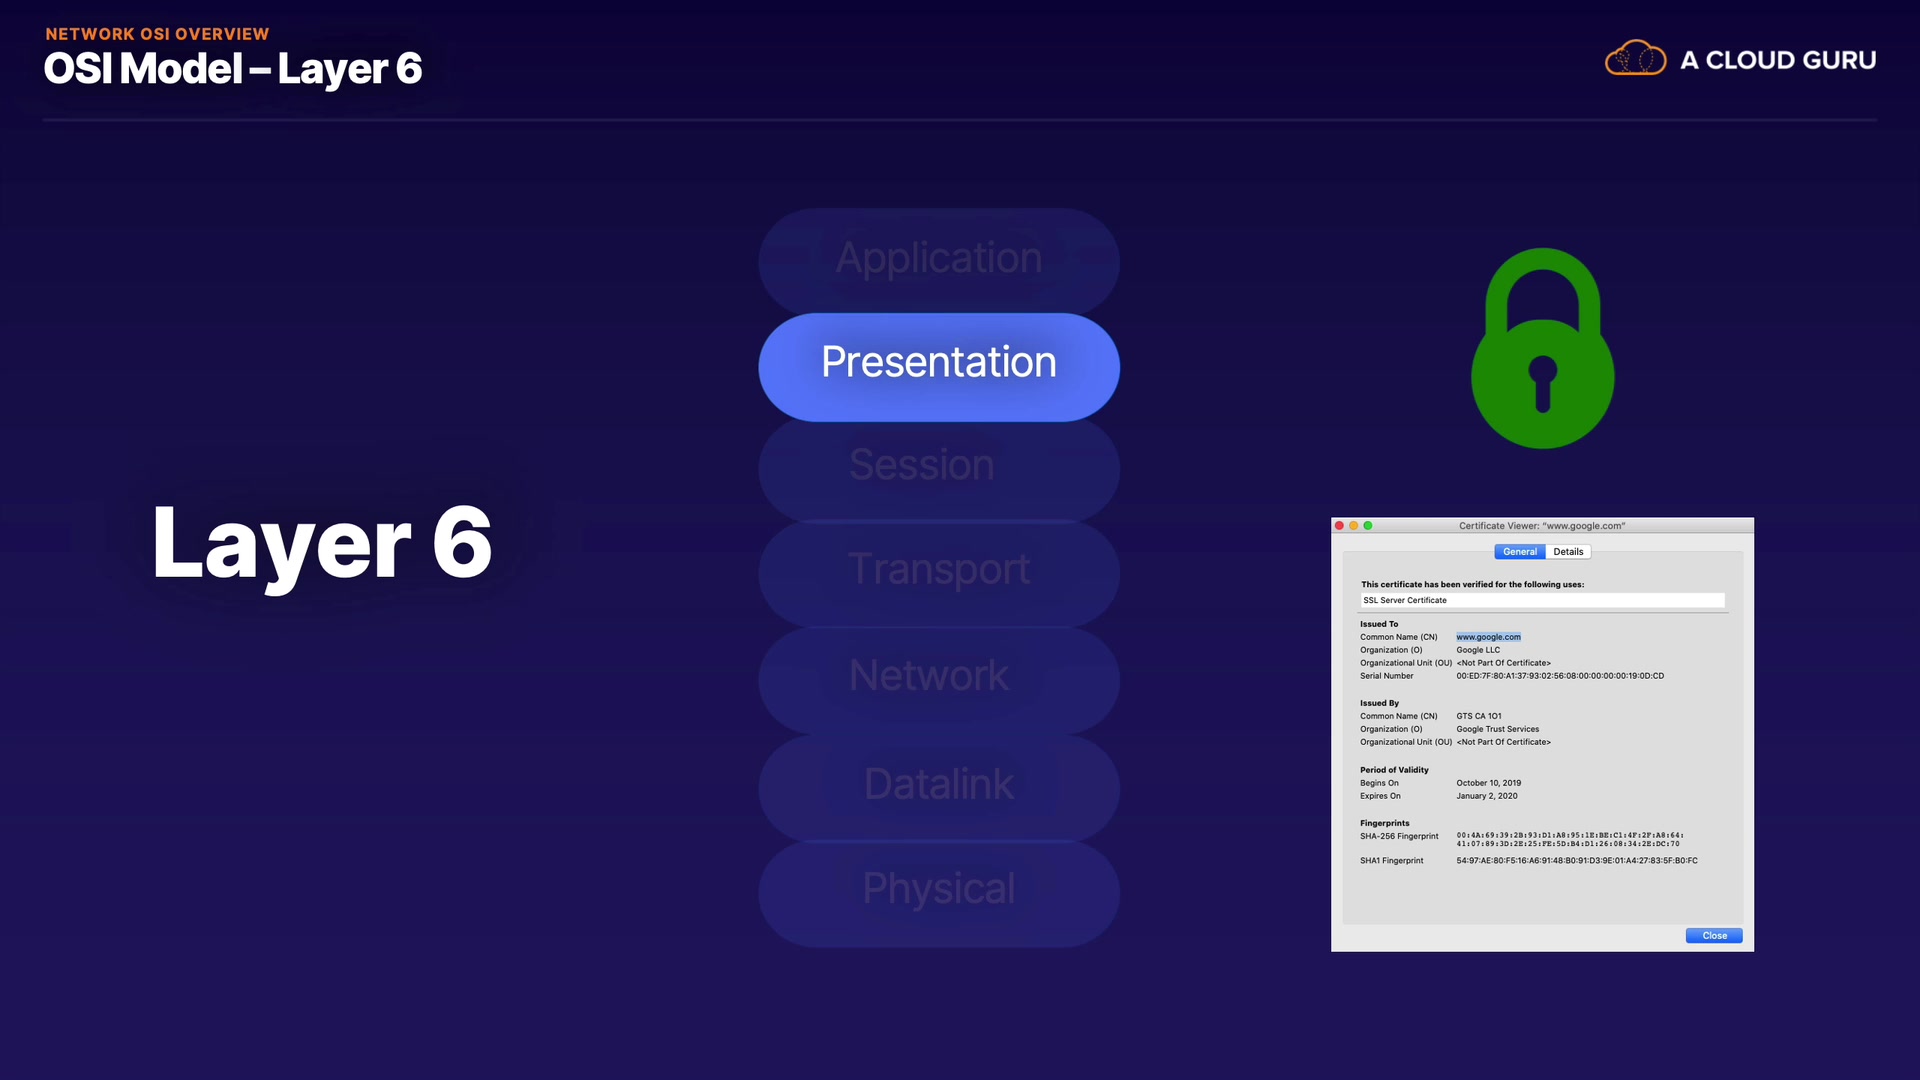Click the SHA-256 fingerprint value
Viewport: 1920px width, 1080px height.
pos(1569,839)
